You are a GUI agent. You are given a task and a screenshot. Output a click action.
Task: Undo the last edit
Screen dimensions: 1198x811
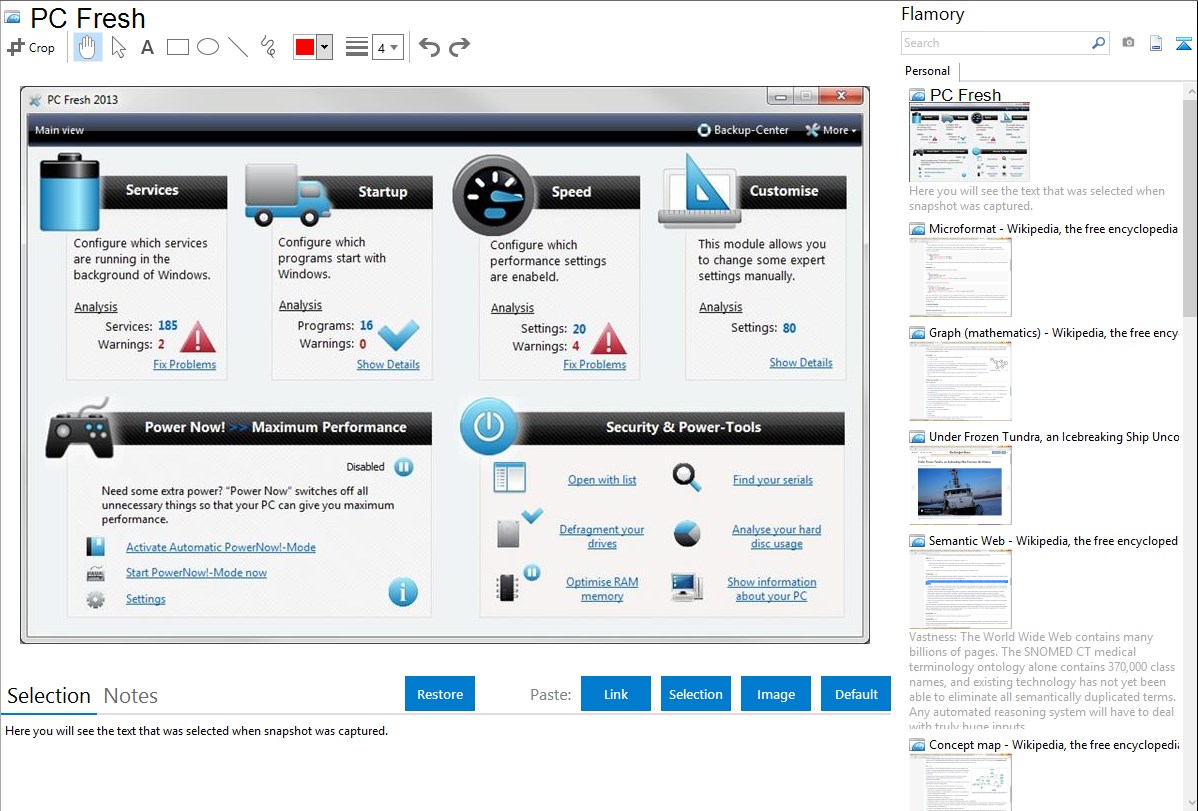[429, 47]
